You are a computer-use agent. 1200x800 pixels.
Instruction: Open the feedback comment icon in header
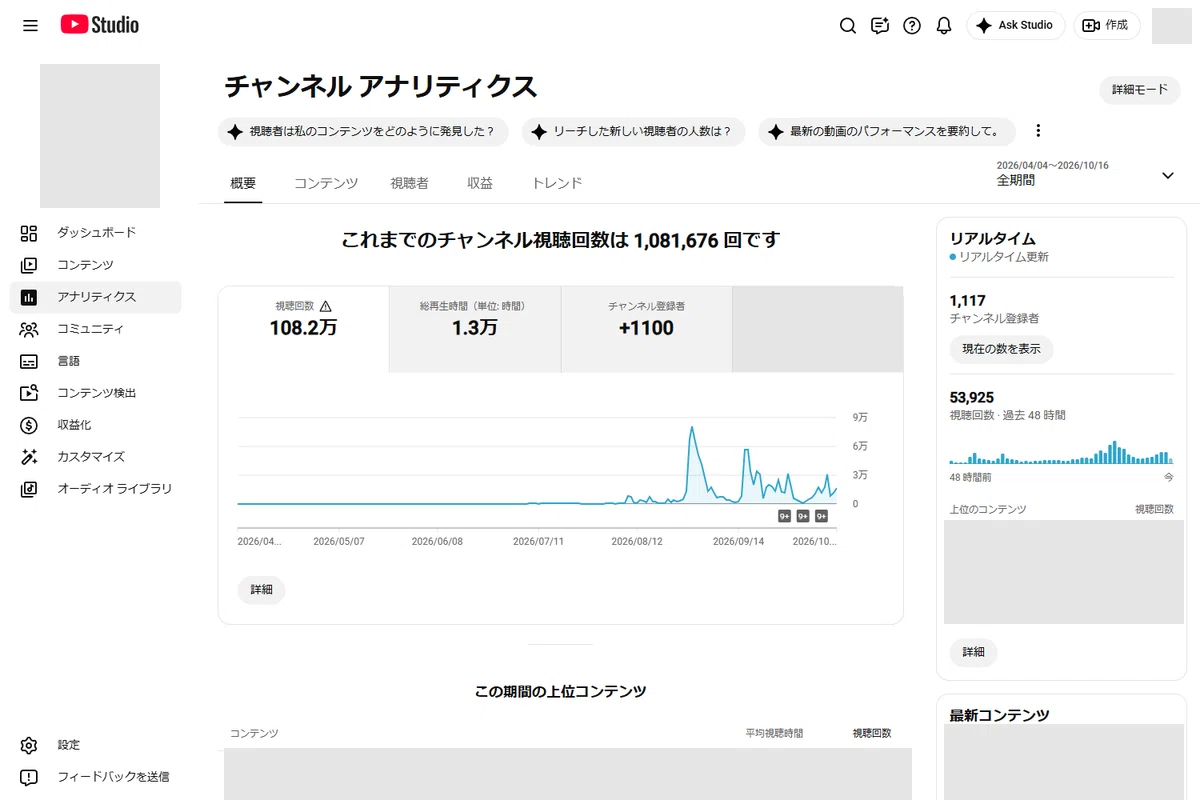[880, 26]
